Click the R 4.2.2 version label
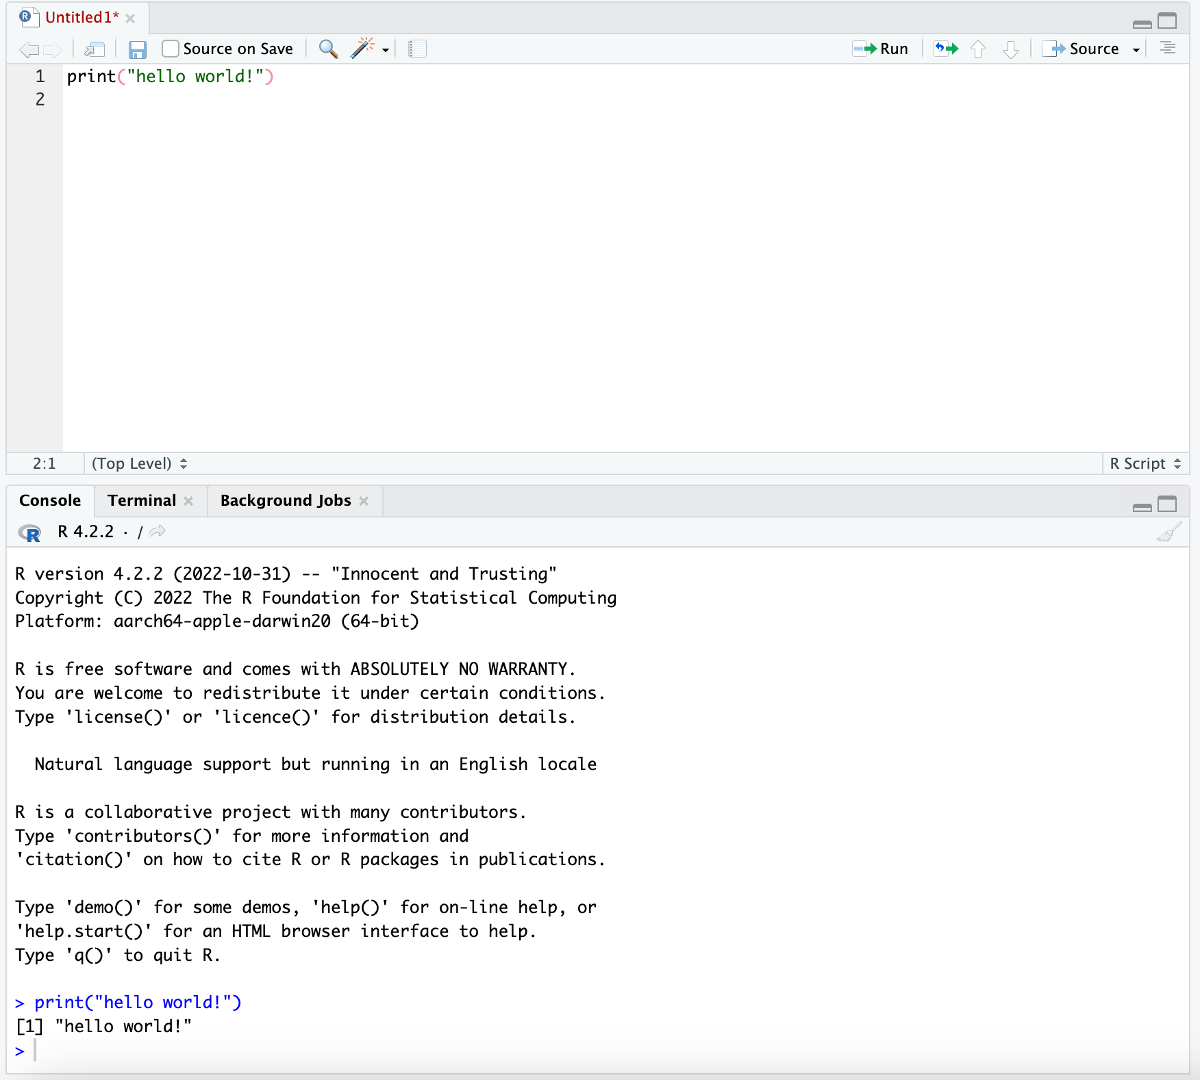 [86, 531]
